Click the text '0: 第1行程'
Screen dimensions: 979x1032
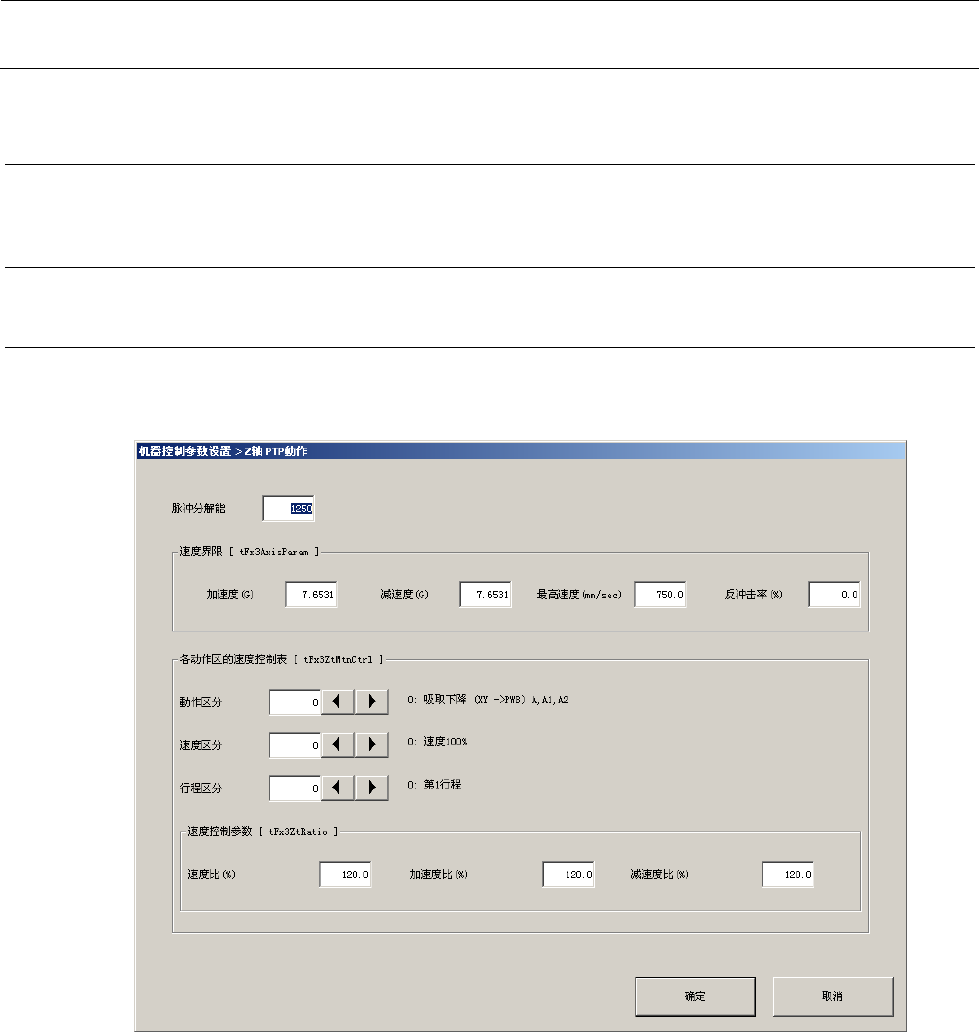tap(434, 785)
